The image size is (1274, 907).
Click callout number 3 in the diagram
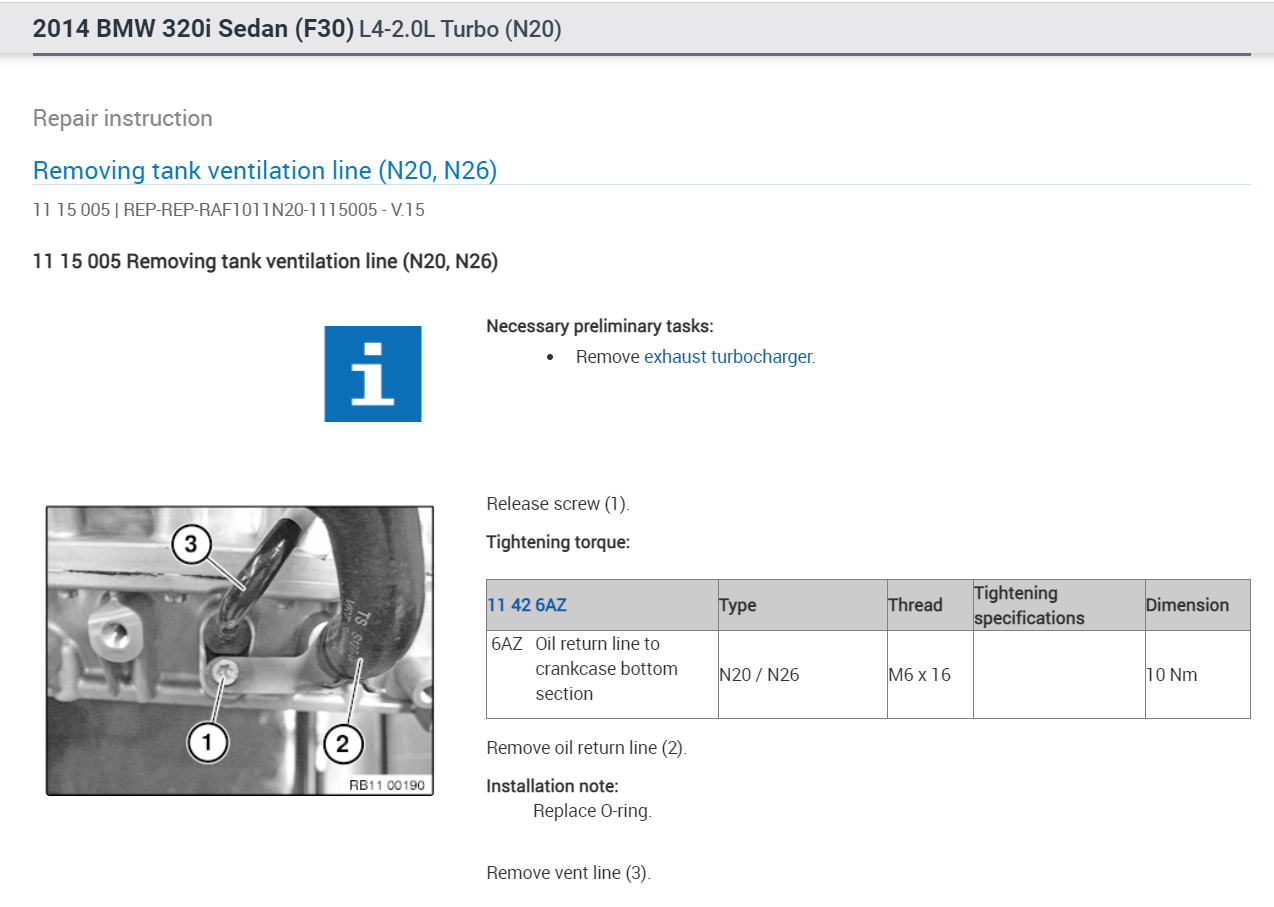coord(191,545)
